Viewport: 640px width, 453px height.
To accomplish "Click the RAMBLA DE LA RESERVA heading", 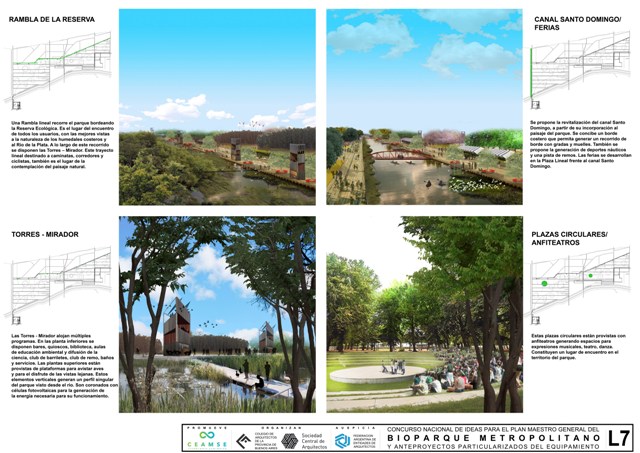I will 54,20.
